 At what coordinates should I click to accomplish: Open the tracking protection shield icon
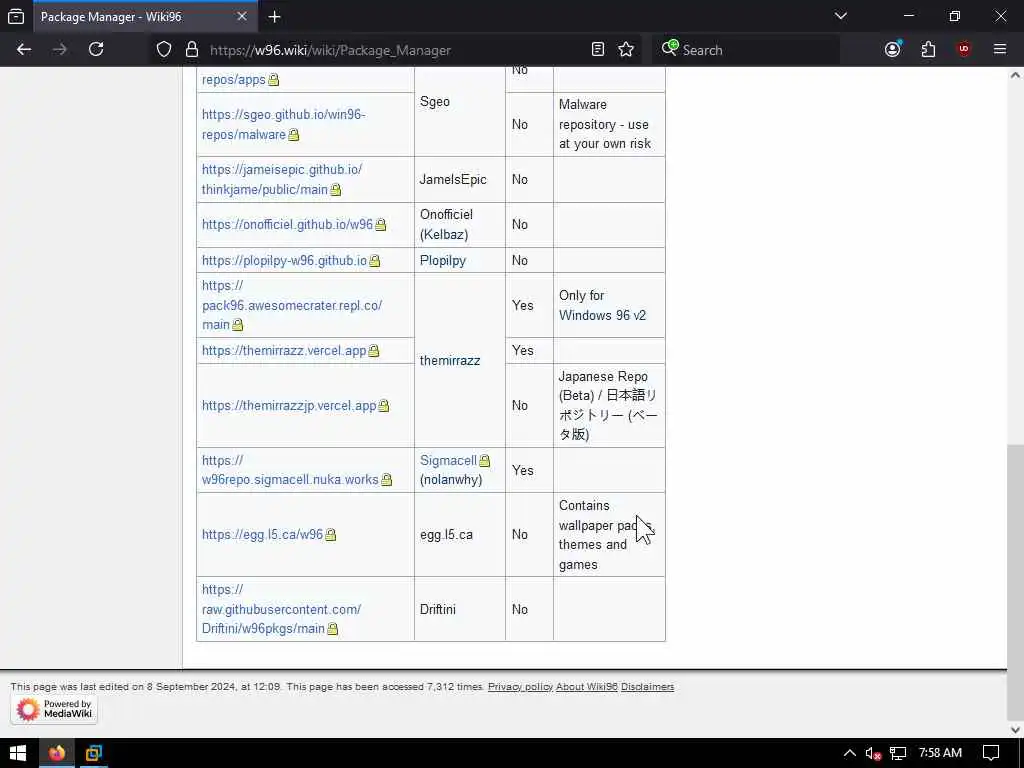[164, 50]
